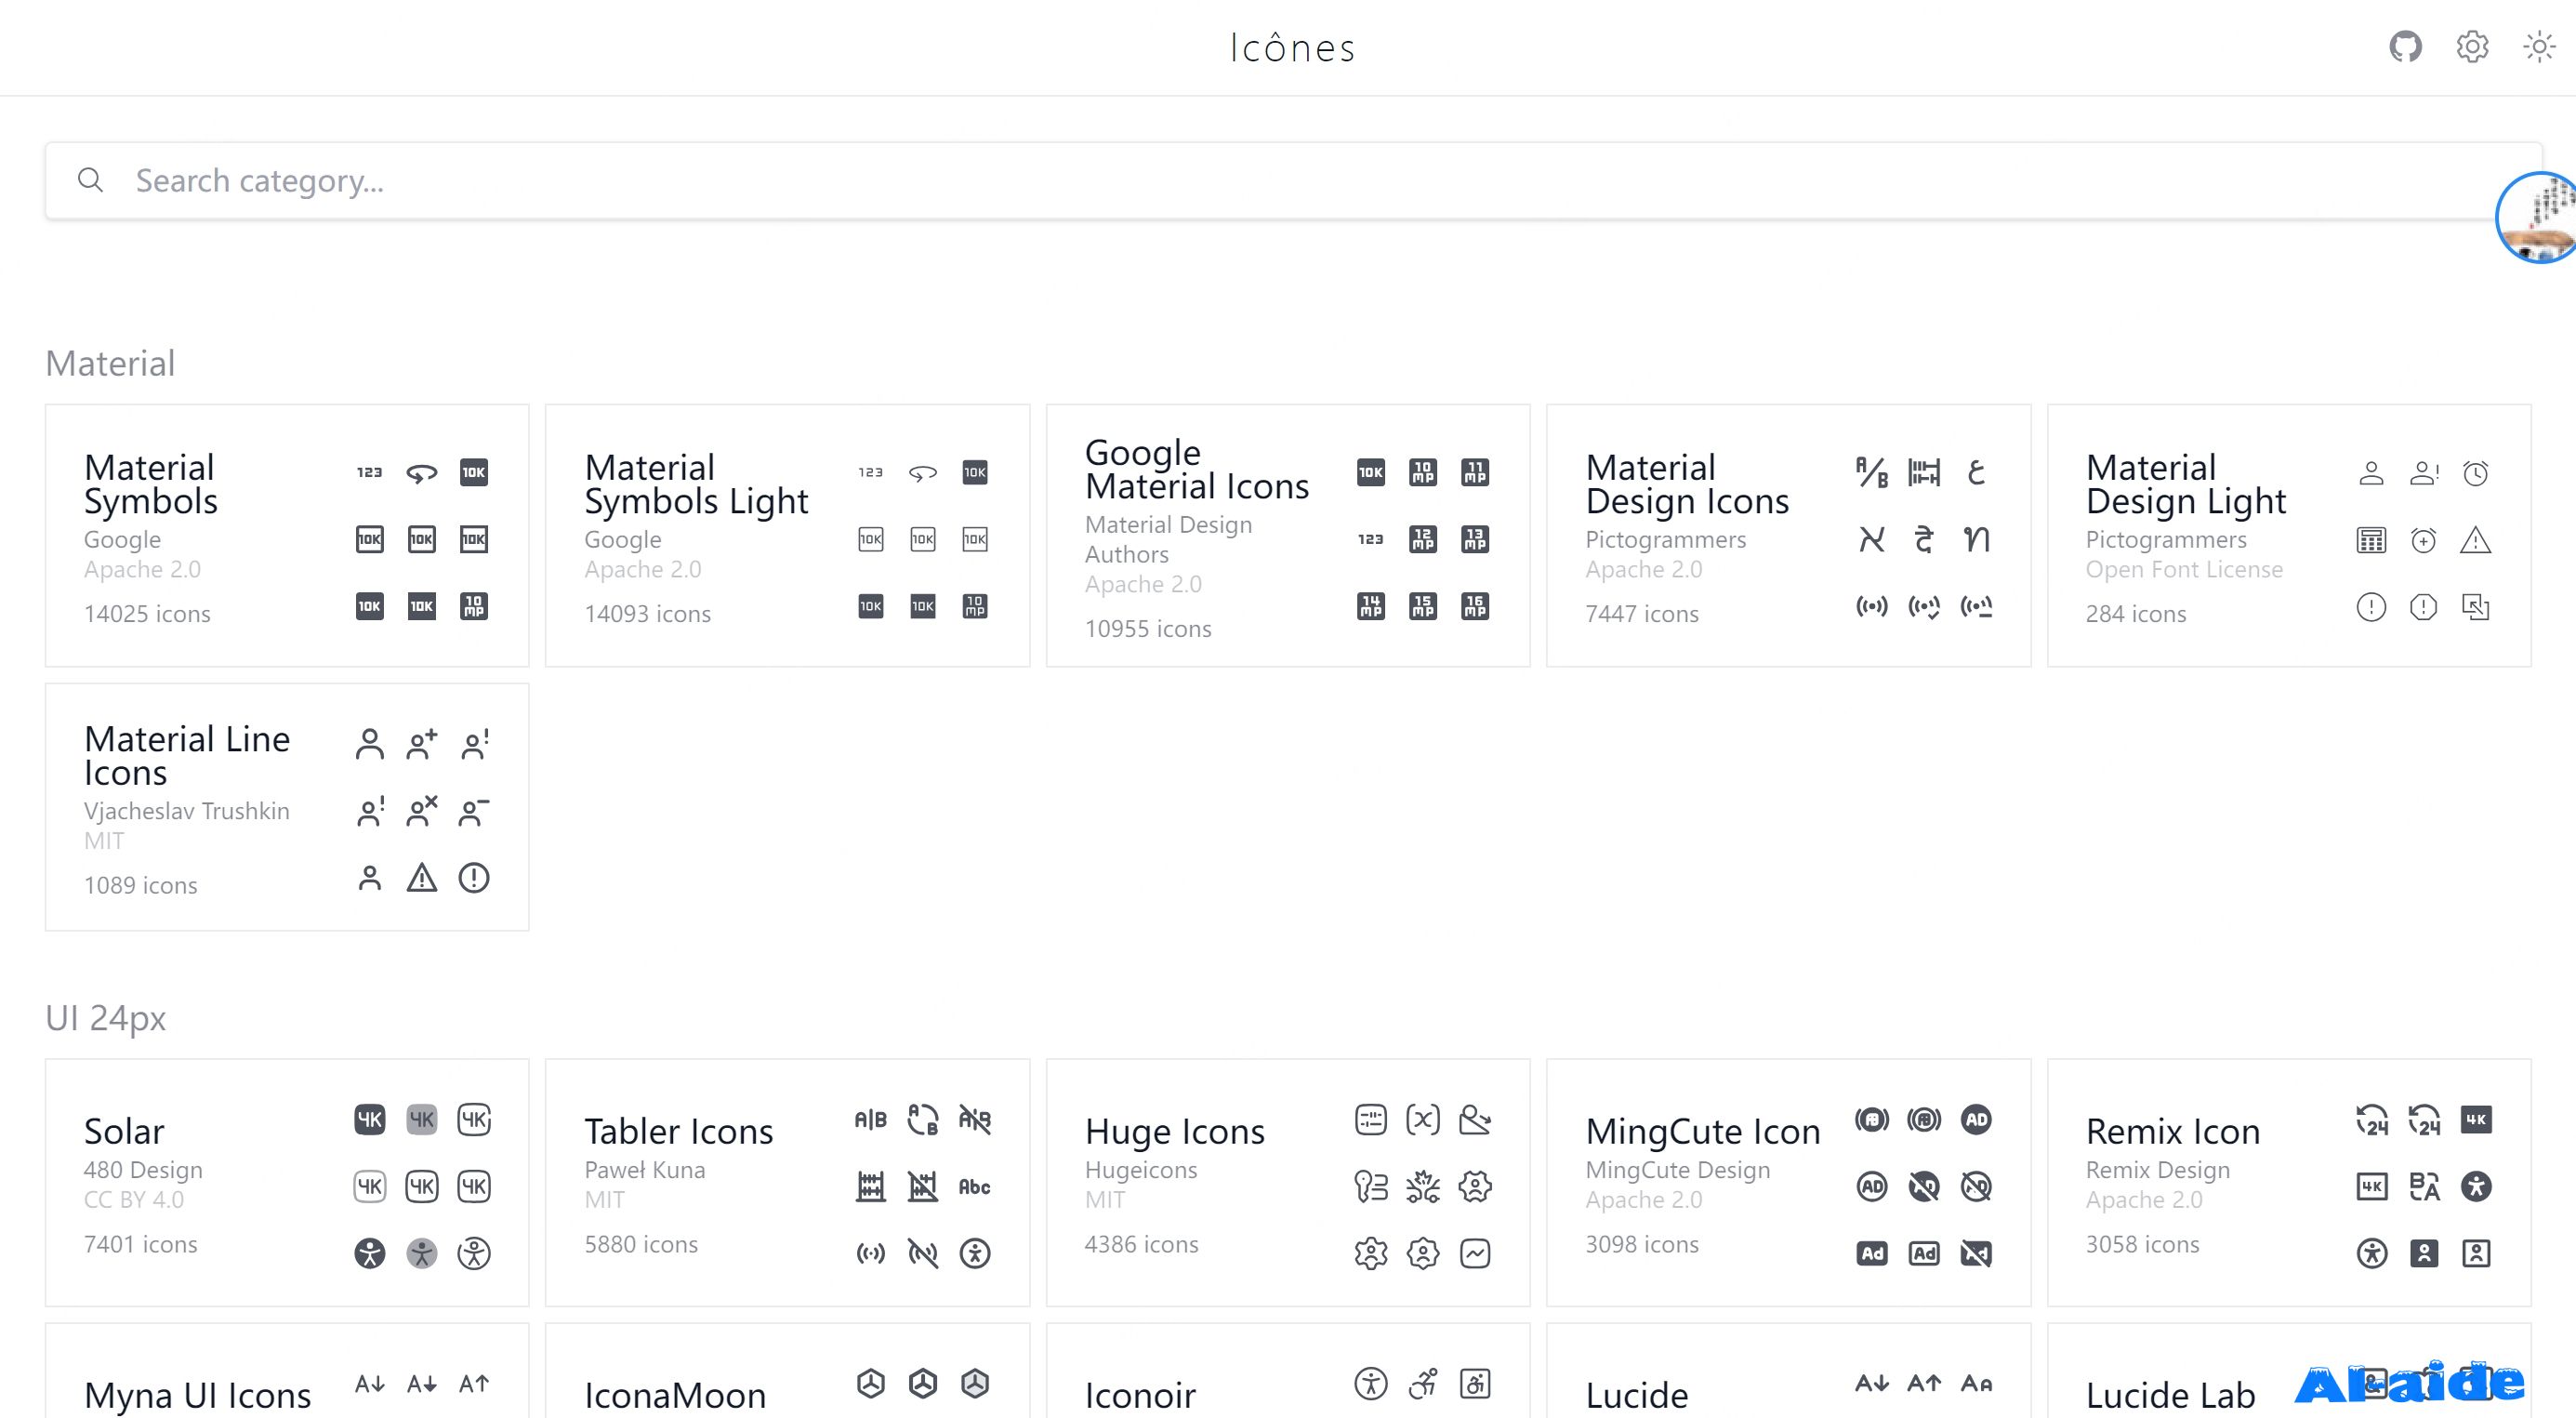2576x1418 pixels.
Task: Click the 16MP icon in Google Material Icons
Action: [x=1475, y=606]
